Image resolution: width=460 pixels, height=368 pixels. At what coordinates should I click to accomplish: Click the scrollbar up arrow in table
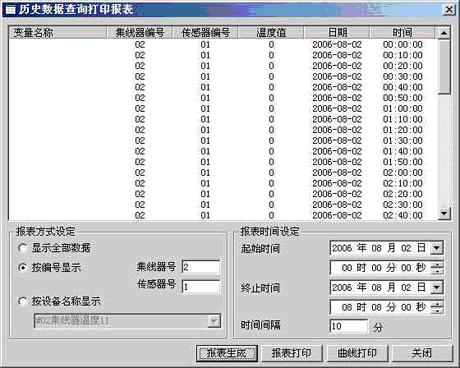pos(444,33)
